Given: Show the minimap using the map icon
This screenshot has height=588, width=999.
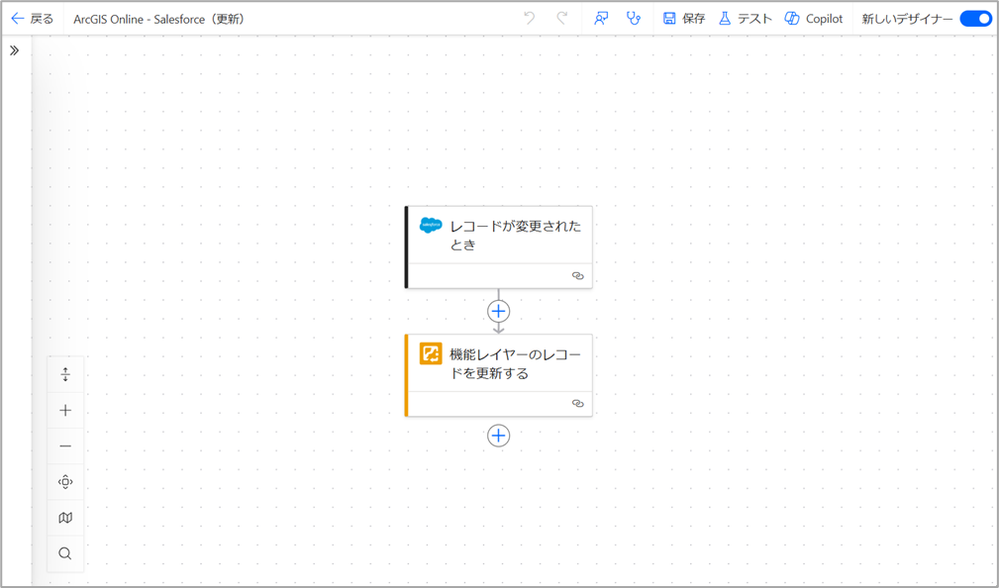Looking at the screenshot, I should click(65, 517).
